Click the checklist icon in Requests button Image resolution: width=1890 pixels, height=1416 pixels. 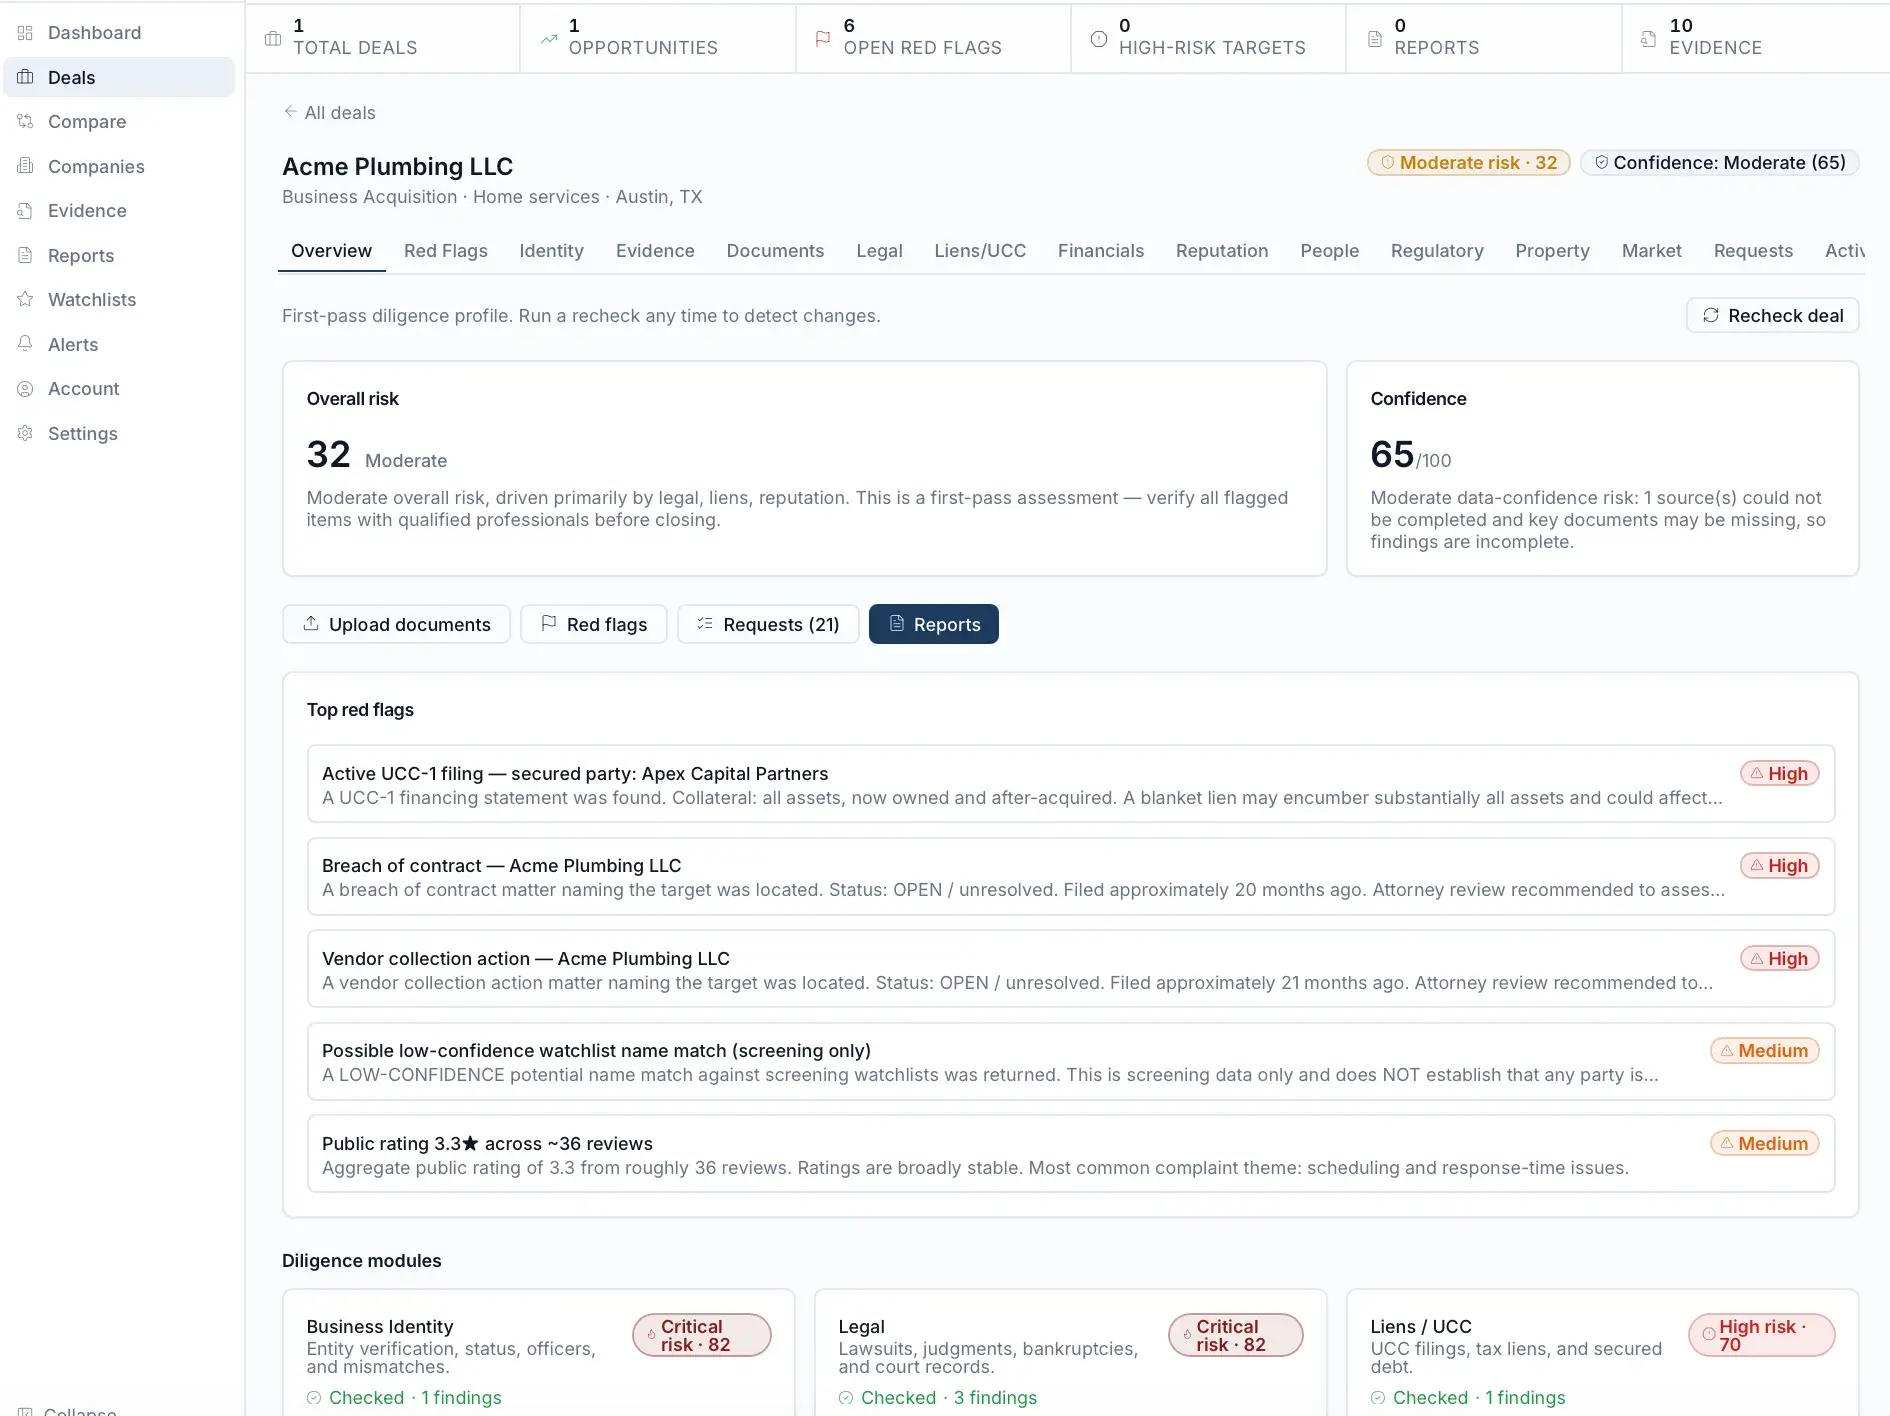coord(705,623)
